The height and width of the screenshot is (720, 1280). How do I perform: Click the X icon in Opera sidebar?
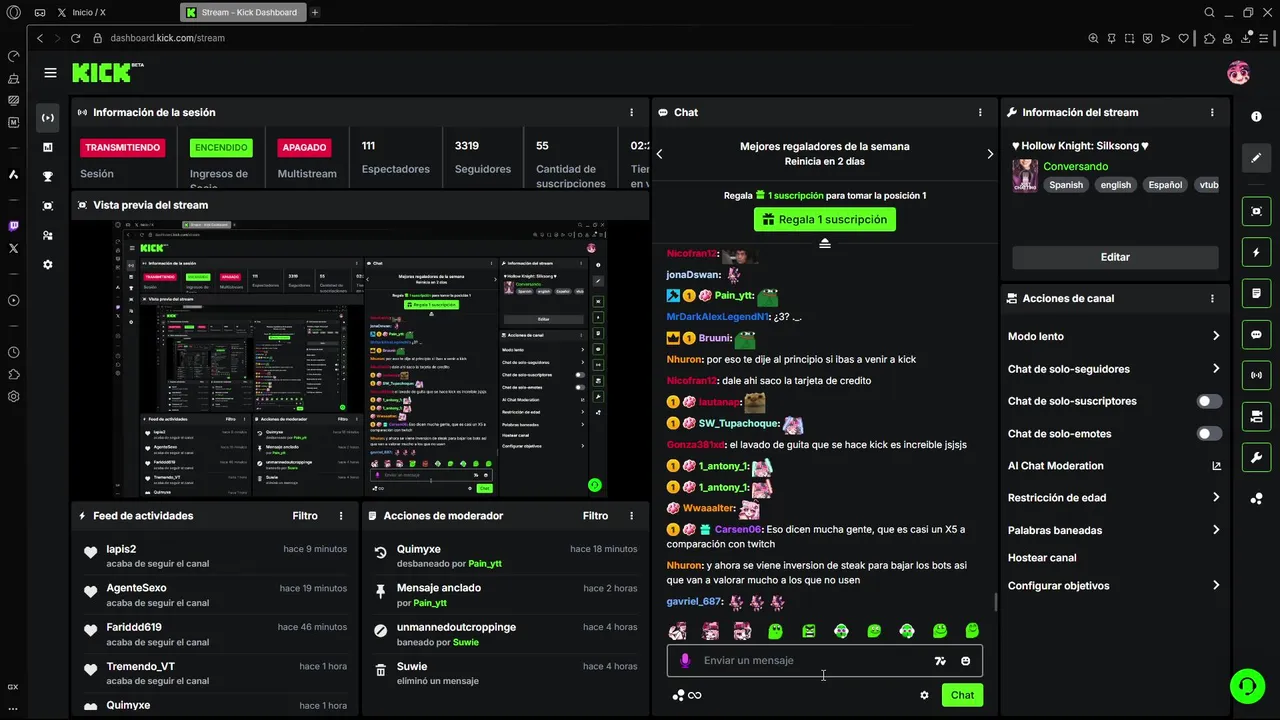pyautogui.click(x=13, y=248)
